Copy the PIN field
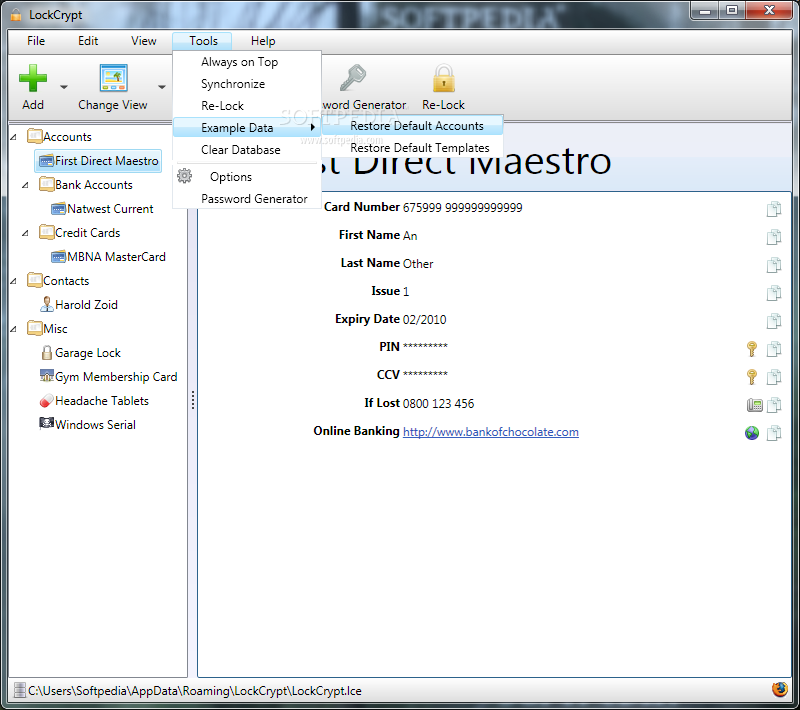Viewport: 800px width, 710px height. (x=774, y=349)
